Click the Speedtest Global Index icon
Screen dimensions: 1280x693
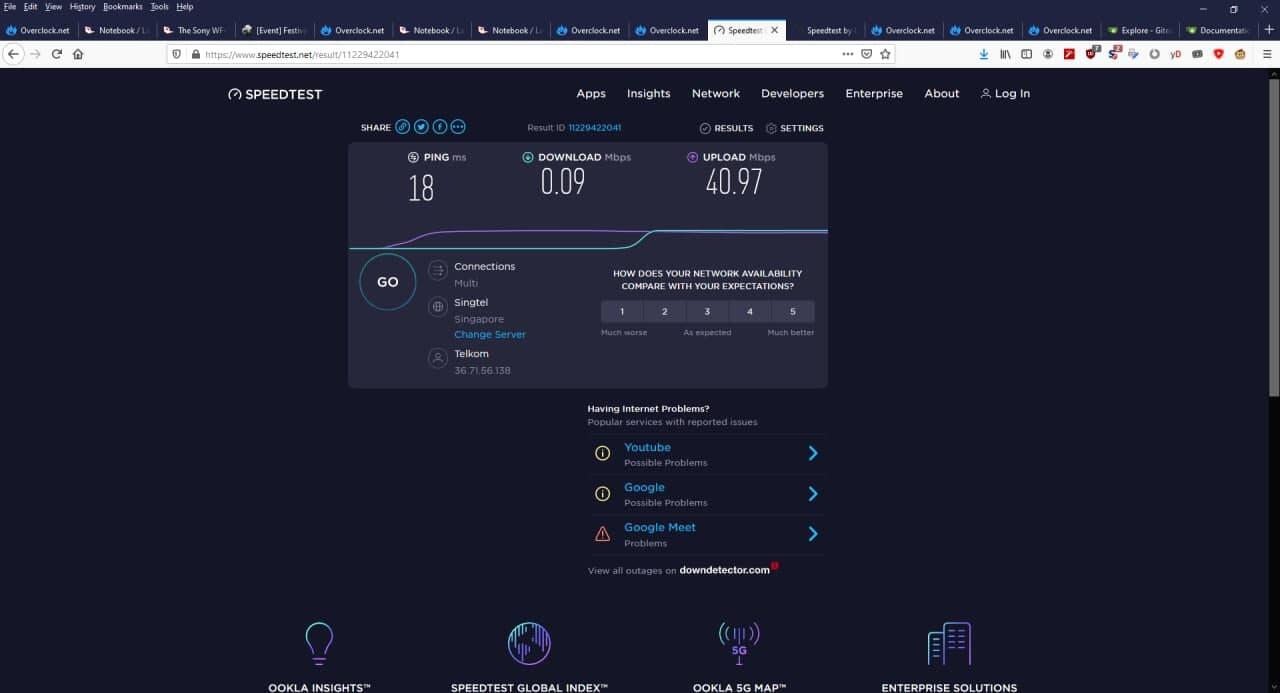pyautogui.click(x=529, y=643)
